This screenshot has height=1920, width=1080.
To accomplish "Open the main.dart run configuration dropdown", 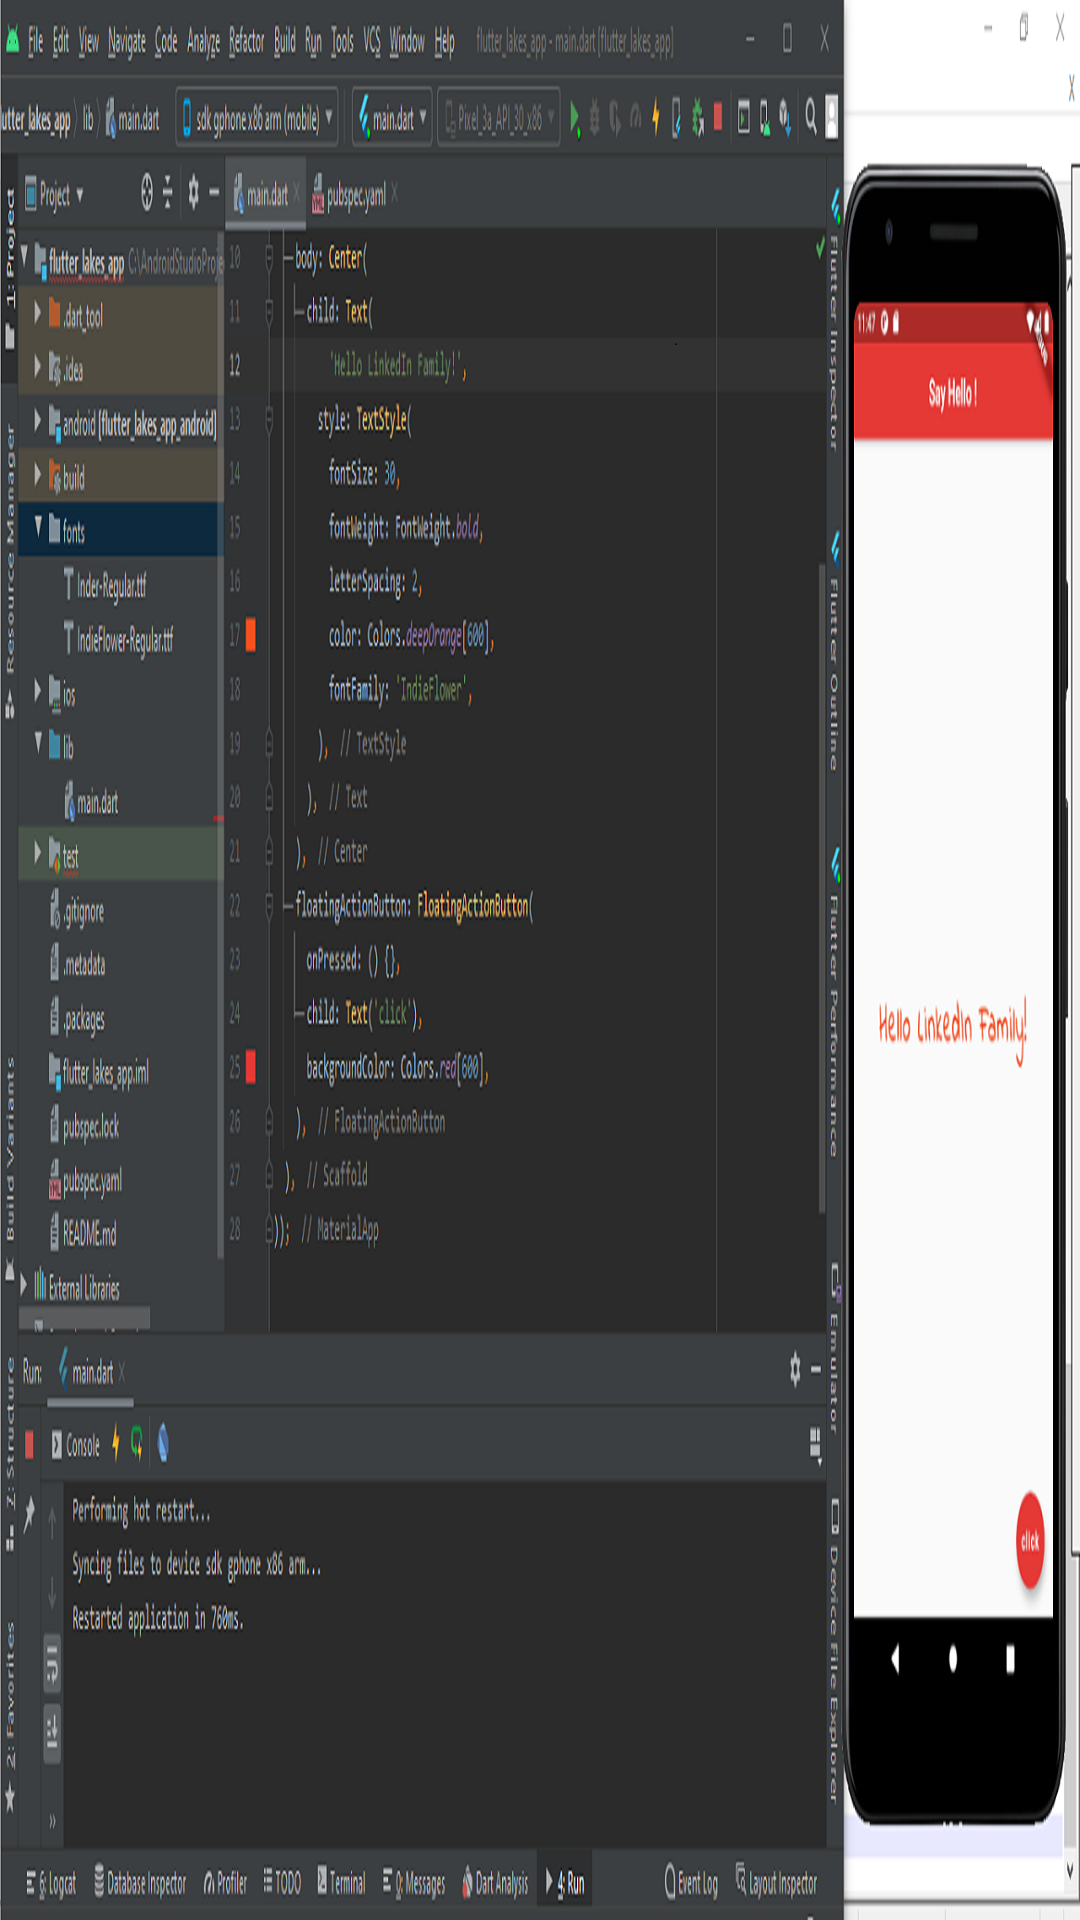I will click(x=392, y=119).
